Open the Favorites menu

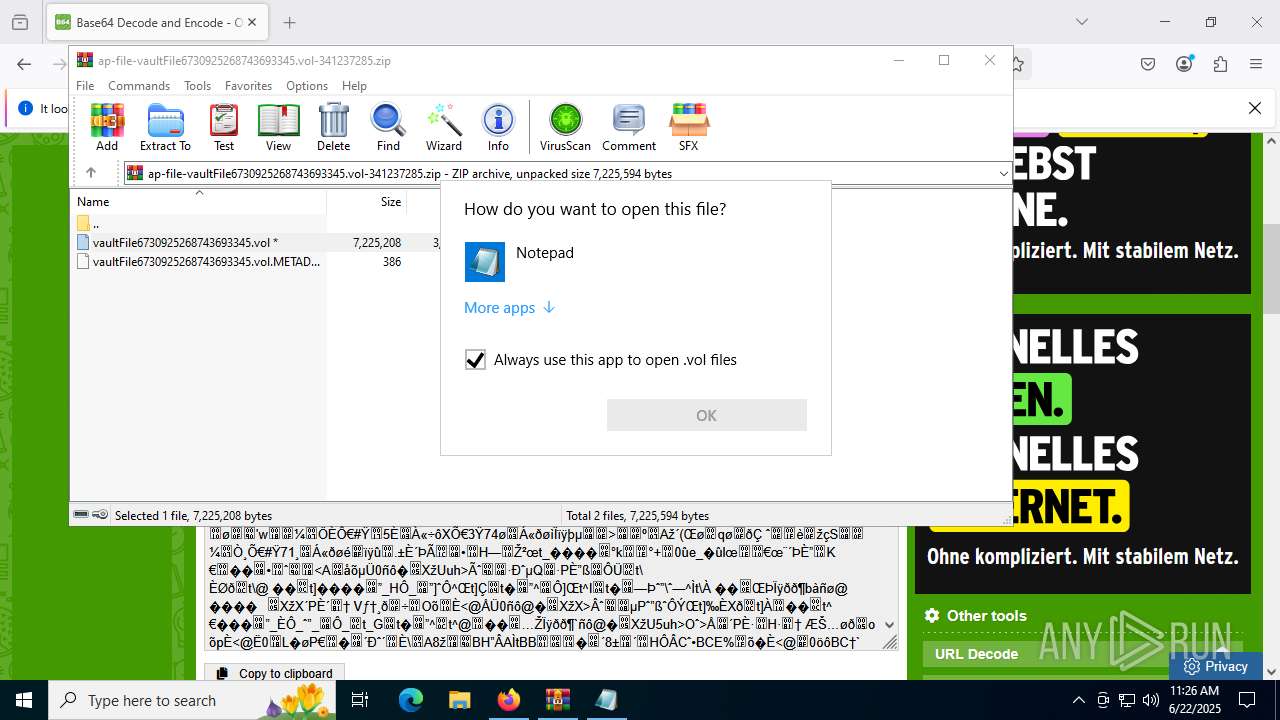pos(248,86)
